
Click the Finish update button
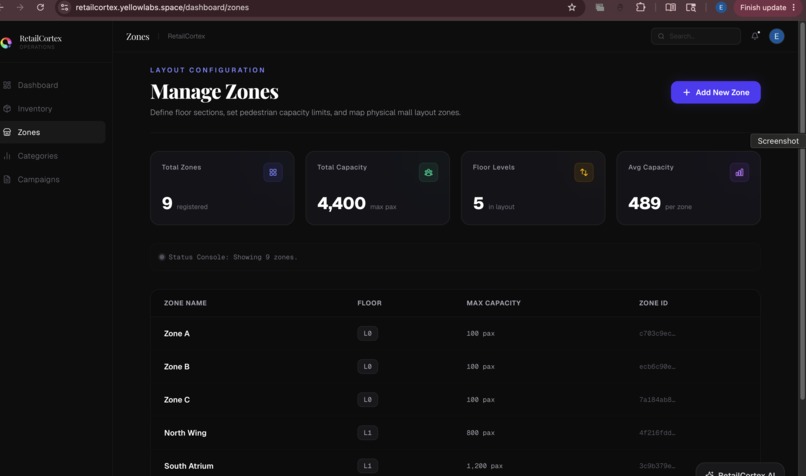(767, 7)
